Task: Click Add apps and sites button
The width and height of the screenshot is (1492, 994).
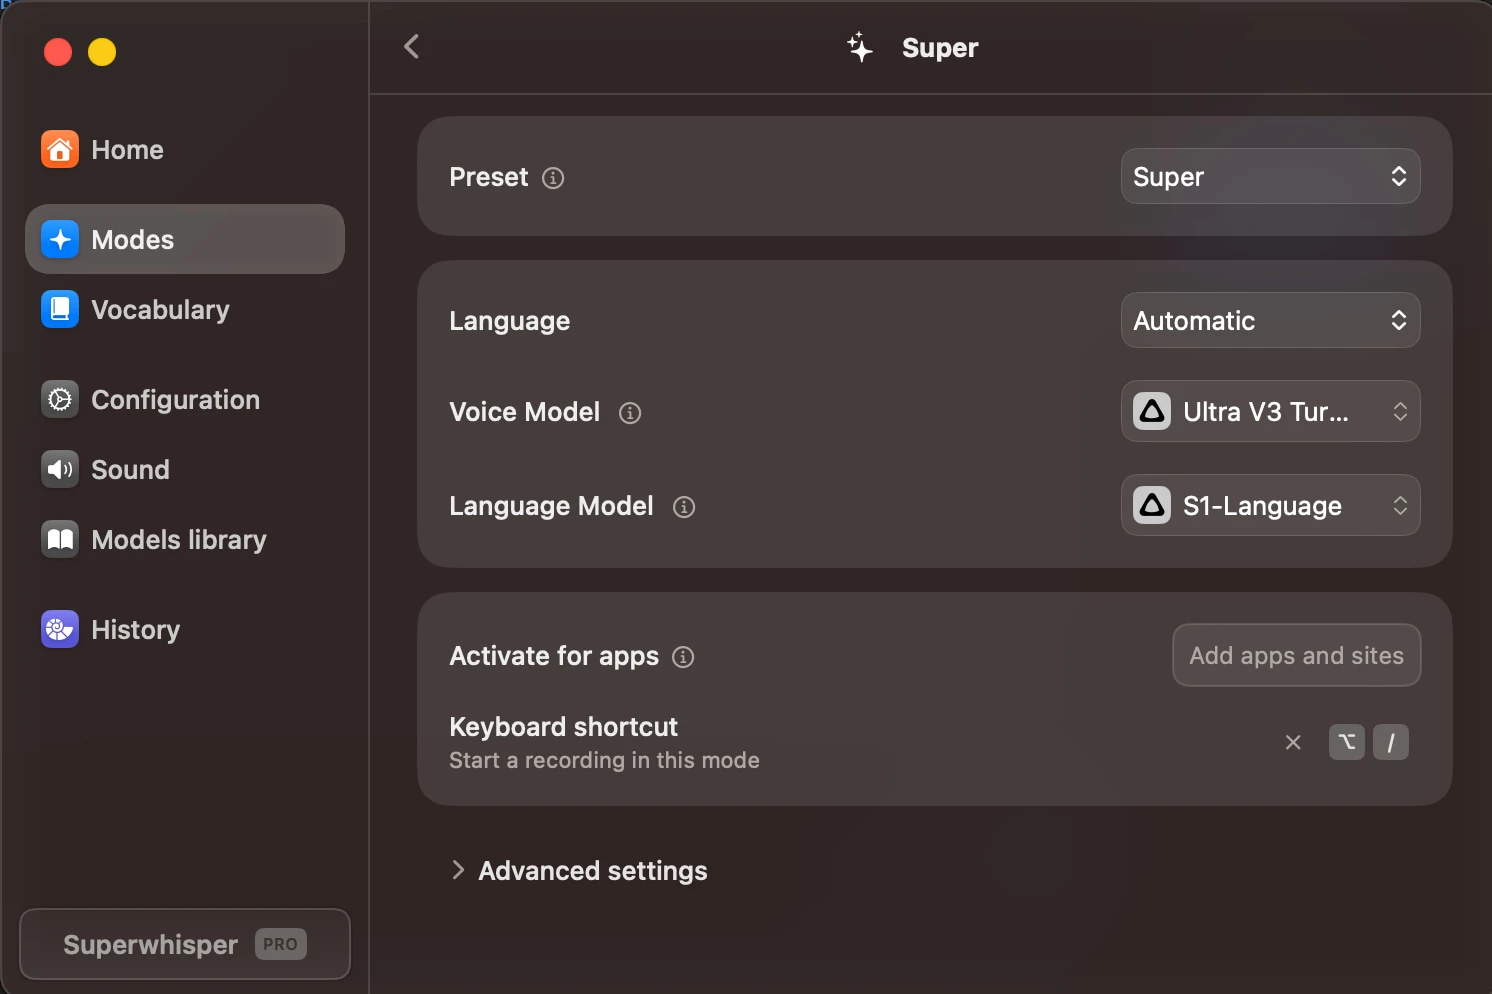Action: coord(1296,655)
